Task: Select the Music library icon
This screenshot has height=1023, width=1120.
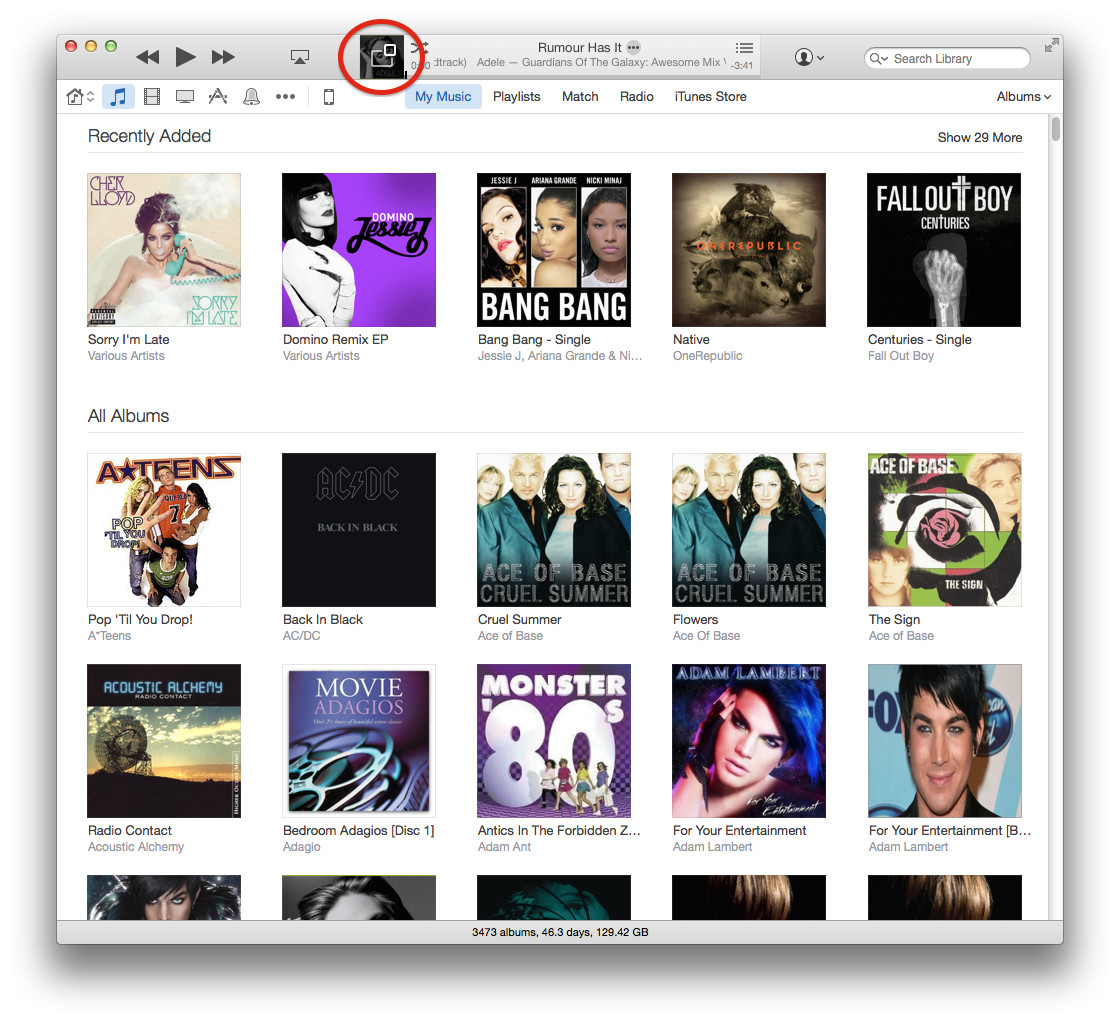Action: (x=119, y=96)
